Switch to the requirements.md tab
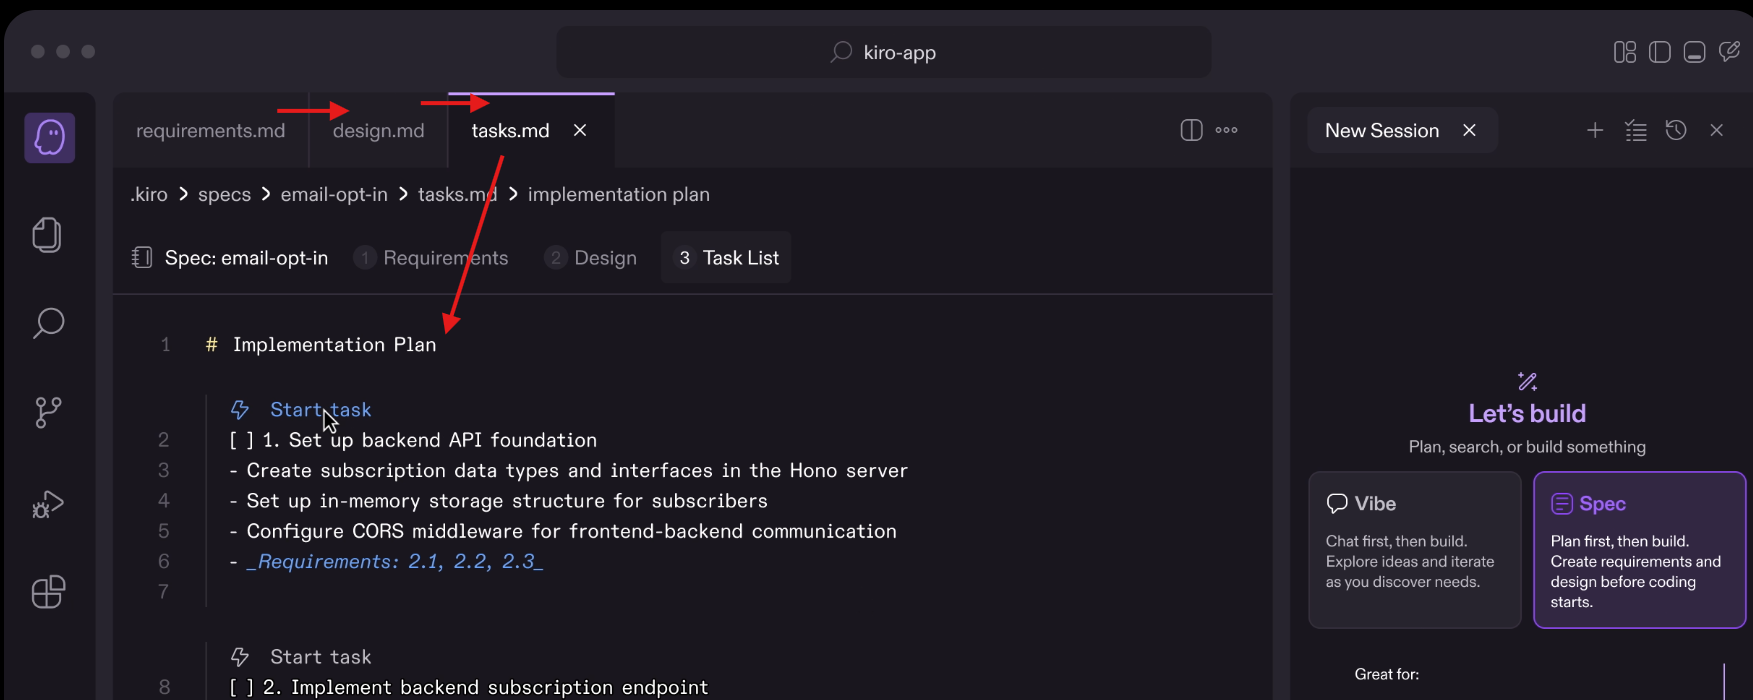The width and height of the screenshot is (1753, 700). (210, 130)
